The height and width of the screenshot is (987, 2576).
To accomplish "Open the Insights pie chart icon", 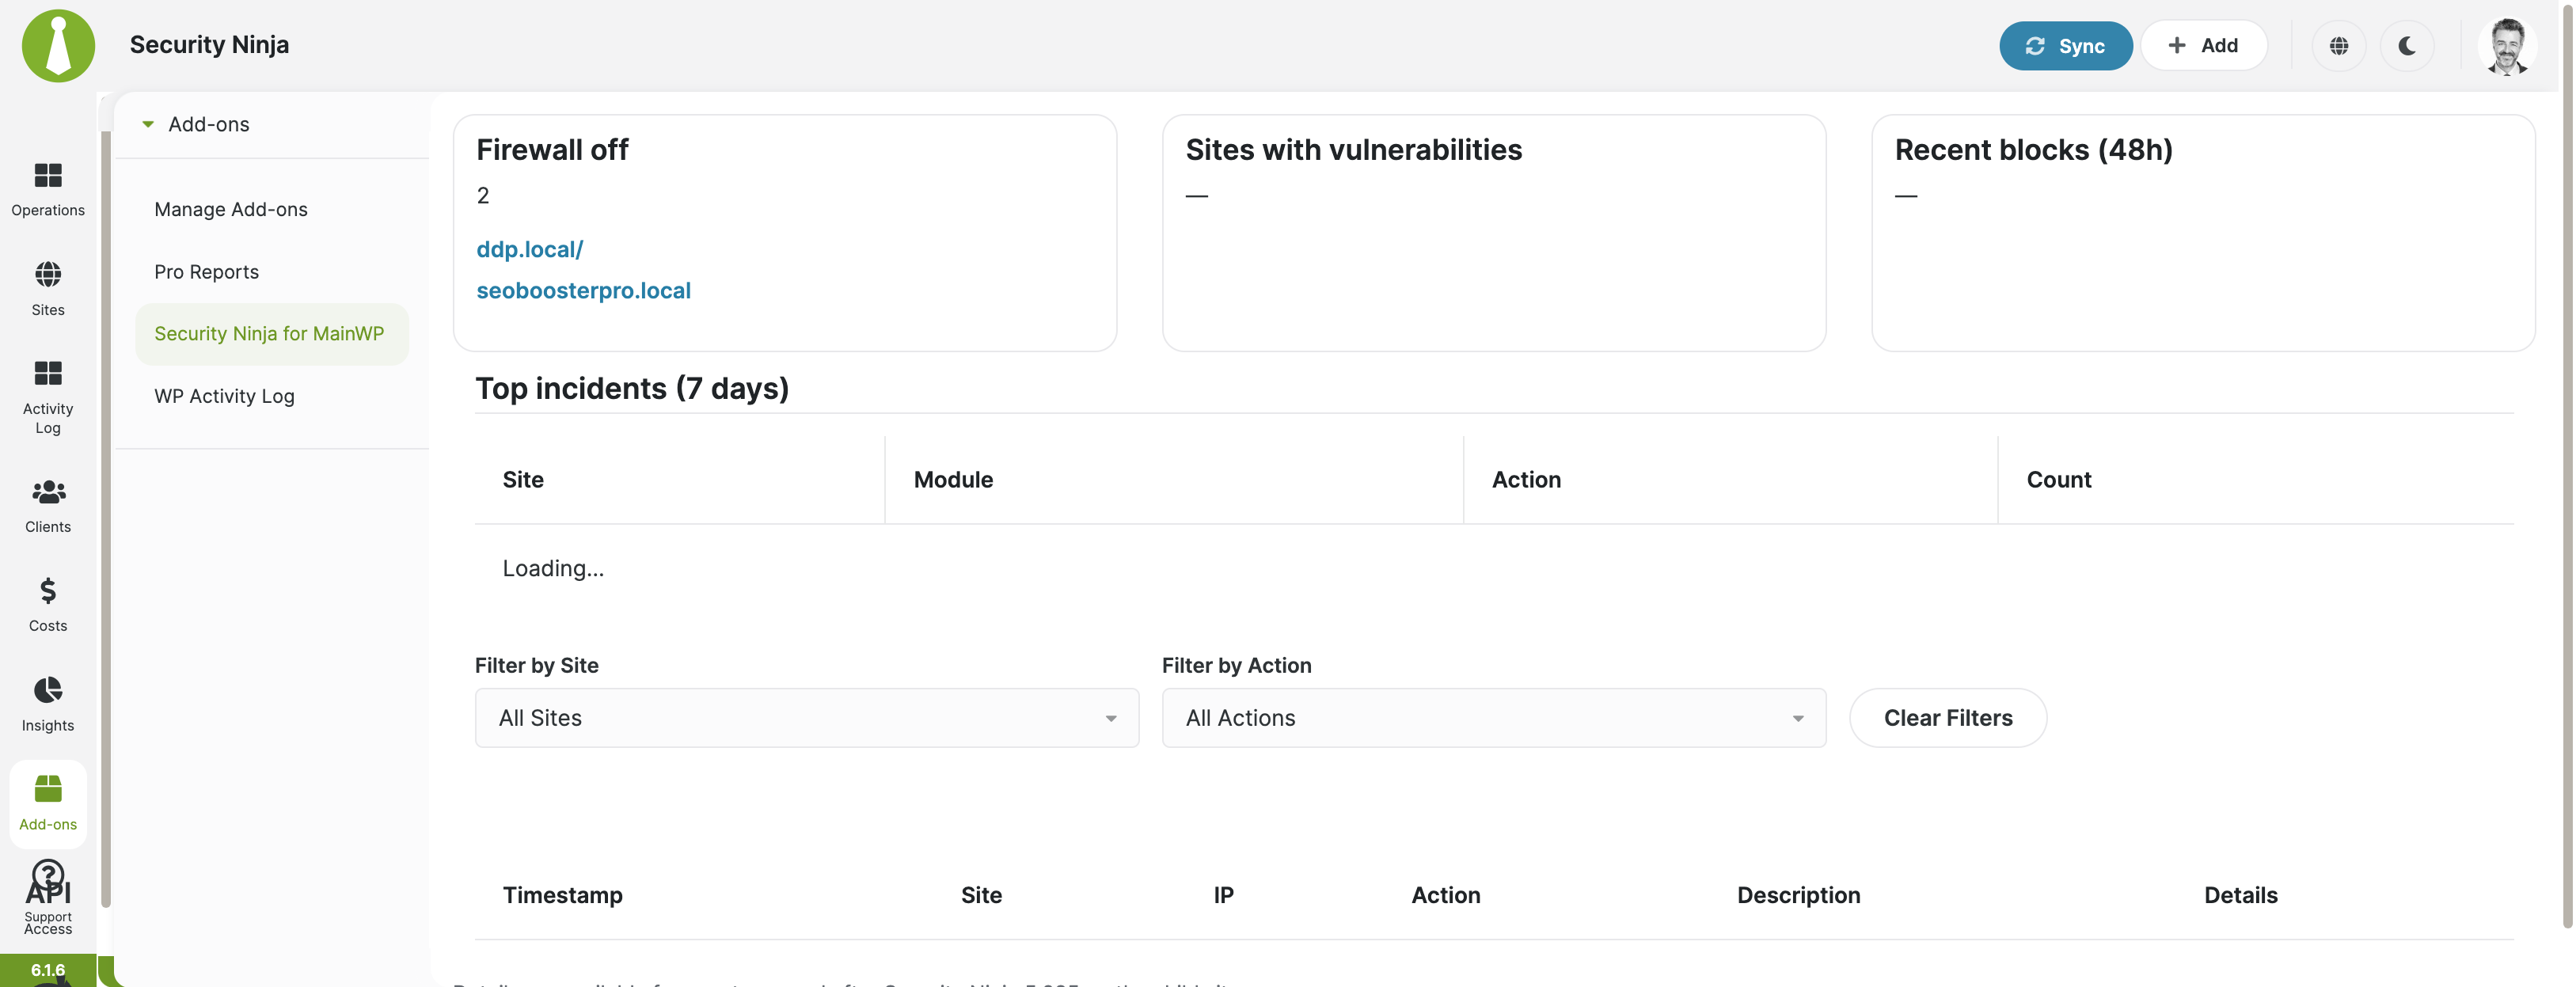I will tap(48, 690).
